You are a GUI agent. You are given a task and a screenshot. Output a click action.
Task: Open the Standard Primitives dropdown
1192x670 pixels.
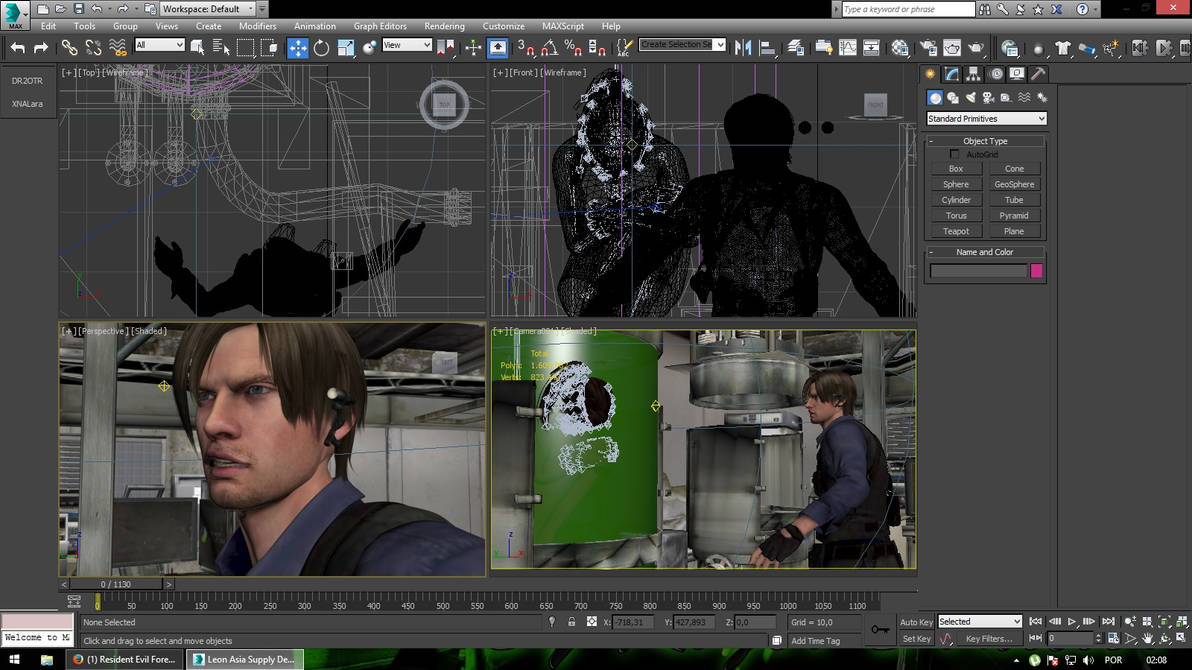pyautogui.click(x=986, y=118)
